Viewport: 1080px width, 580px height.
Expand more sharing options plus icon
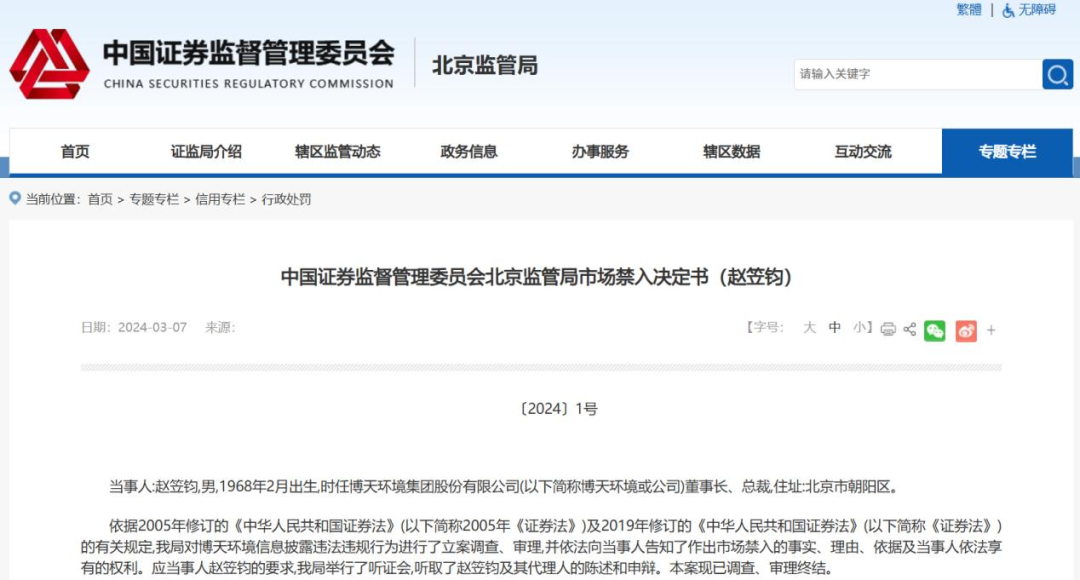tap(991, 331)
